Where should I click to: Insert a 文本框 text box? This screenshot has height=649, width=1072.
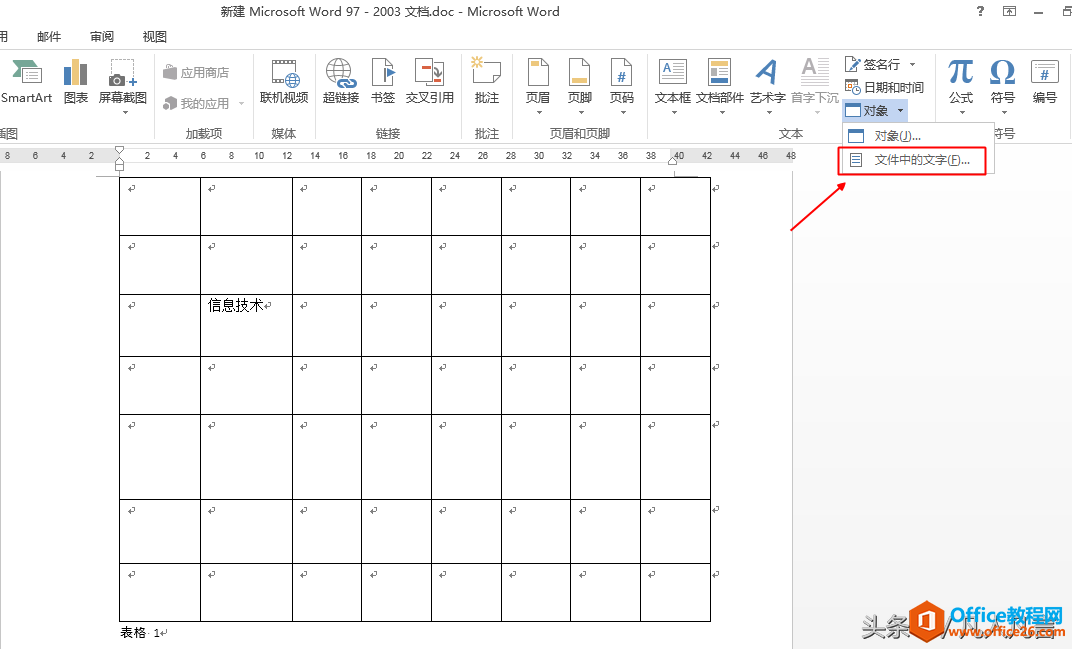(x=673, y=85)
